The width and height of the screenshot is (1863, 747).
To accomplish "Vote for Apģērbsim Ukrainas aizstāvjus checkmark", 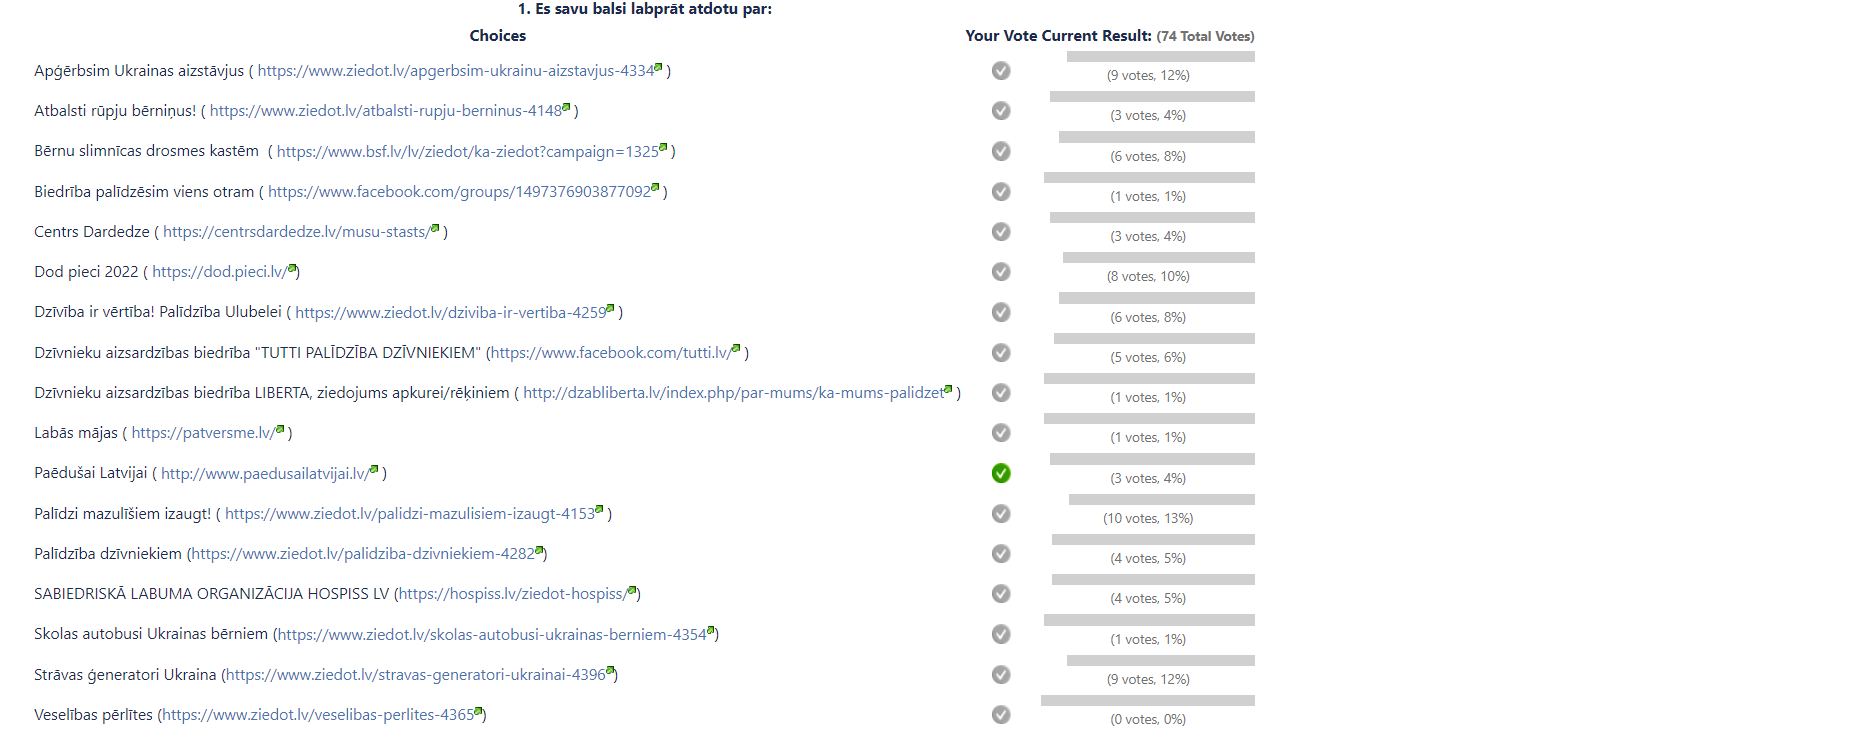I will coord(1001,71).
